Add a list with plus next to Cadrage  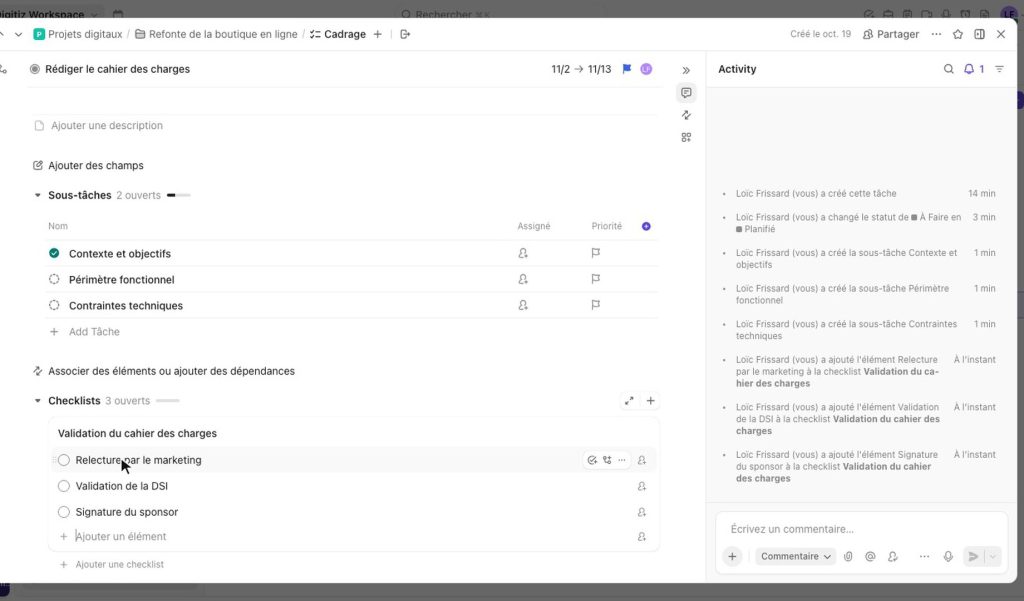377,34
